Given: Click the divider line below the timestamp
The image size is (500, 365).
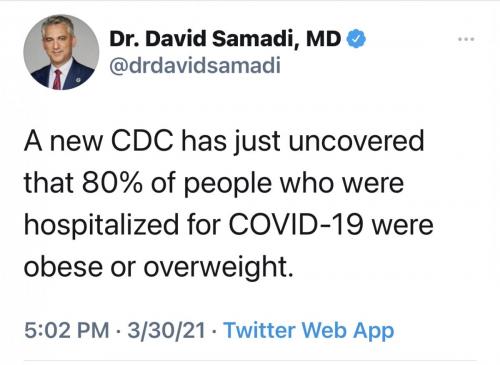Looking at the screenshot, I should [x=250, y=360].
